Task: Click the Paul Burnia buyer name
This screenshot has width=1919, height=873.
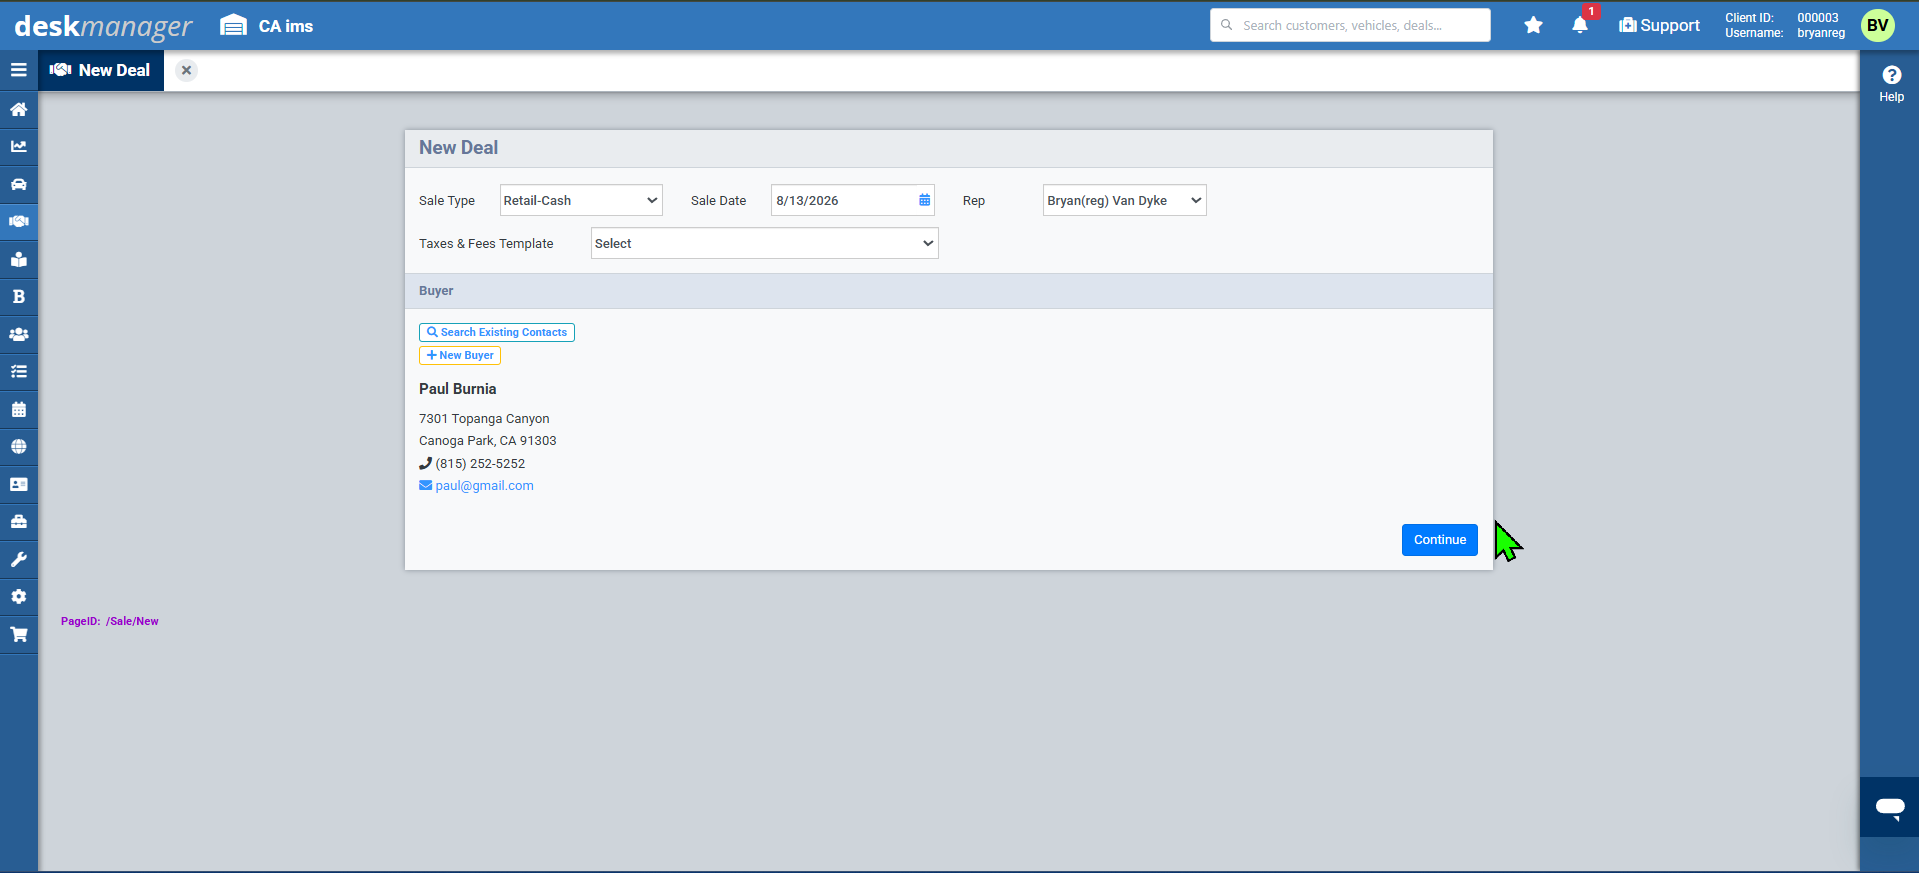Action: click(x=457, y=389)
